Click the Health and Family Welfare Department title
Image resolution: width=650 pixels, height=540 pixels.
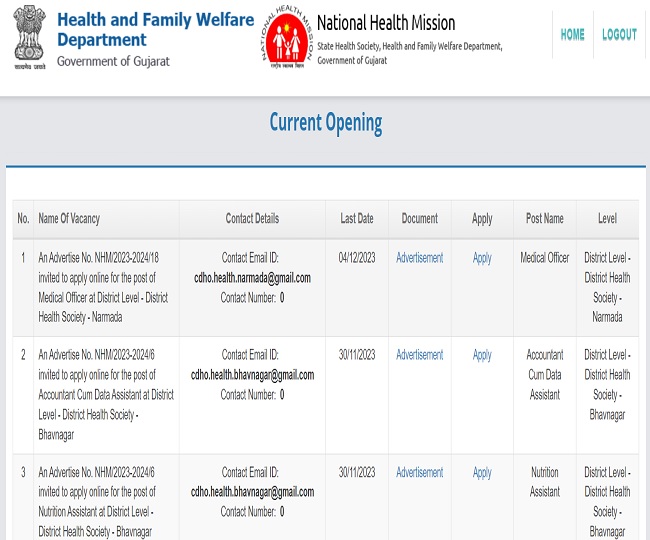pos(155,30)
